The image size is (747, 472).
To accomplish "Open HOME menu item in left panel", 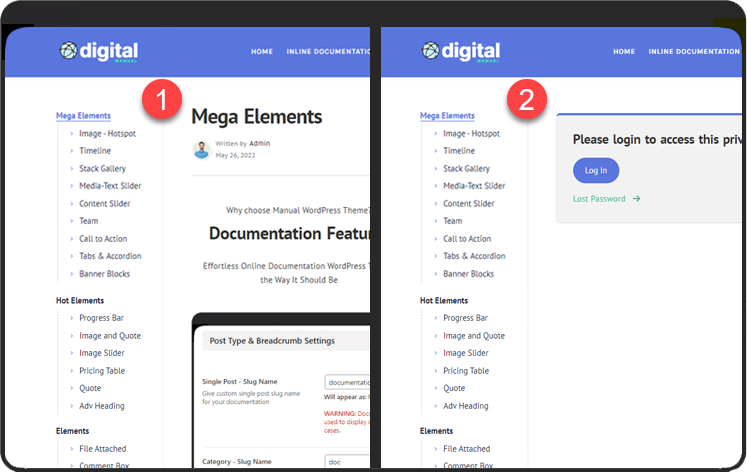I will click(x=262, y=52).
